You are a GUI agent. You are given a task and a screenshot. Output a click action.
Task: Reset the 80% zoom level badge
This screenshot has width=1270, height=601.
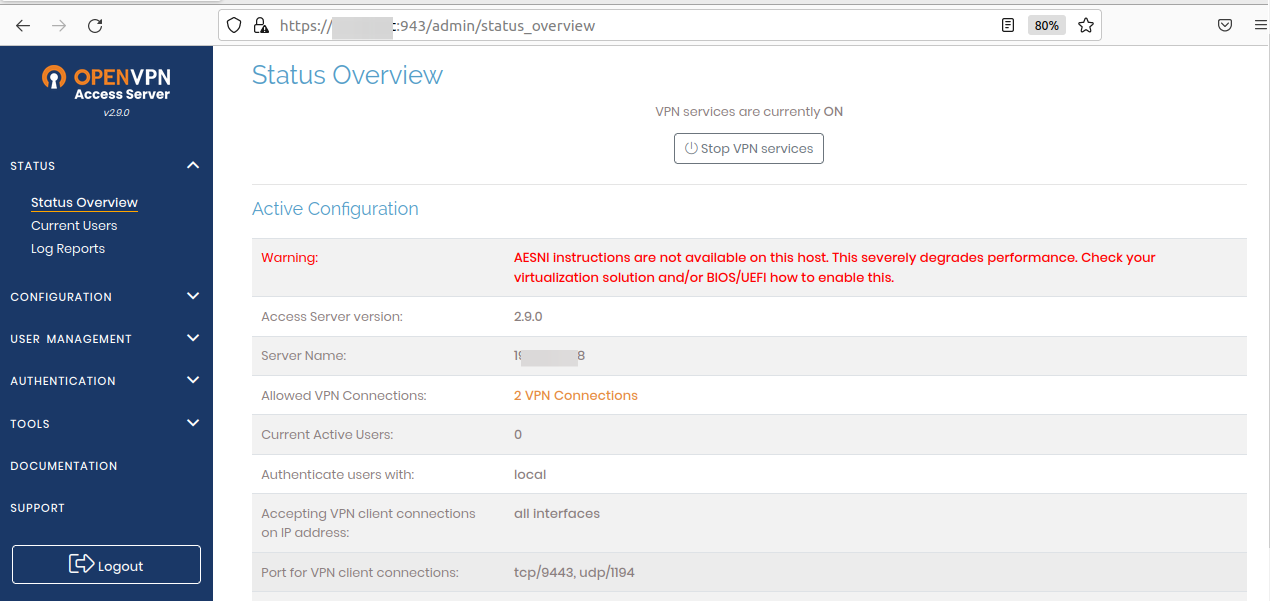[1047, 25]
